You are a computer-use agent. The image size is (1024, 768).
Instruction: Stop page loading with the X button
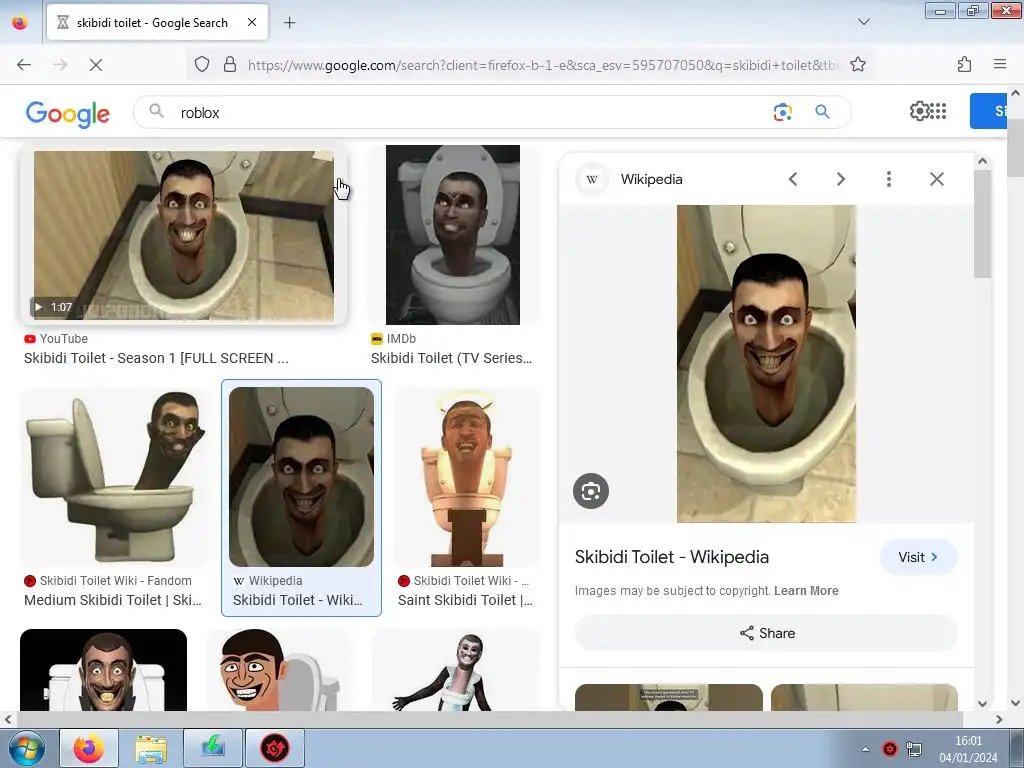pyautogui.click(x=96, y=65)
